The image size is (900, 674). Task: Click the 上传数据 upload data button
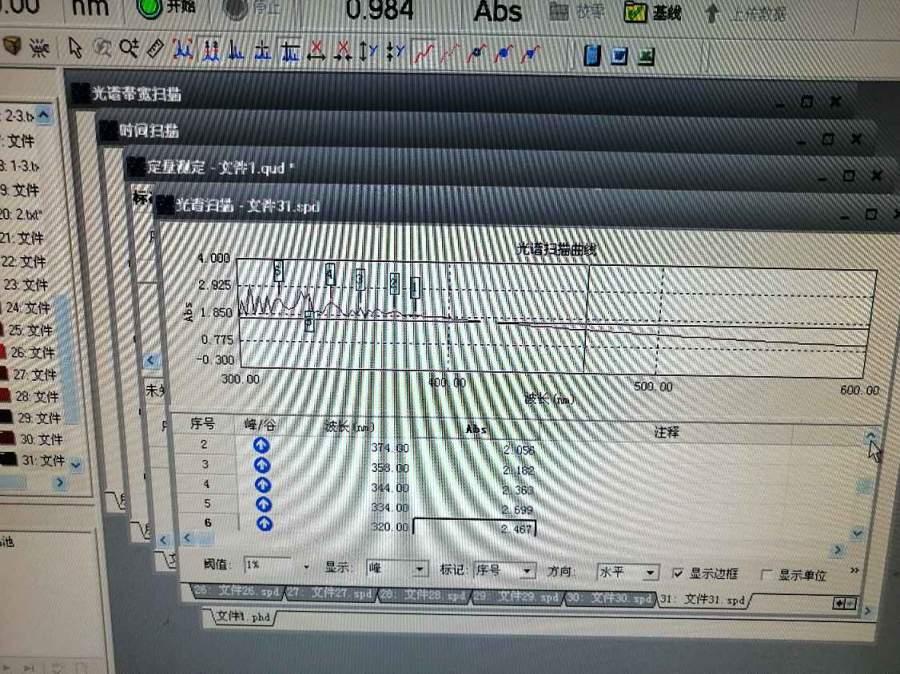746,13
